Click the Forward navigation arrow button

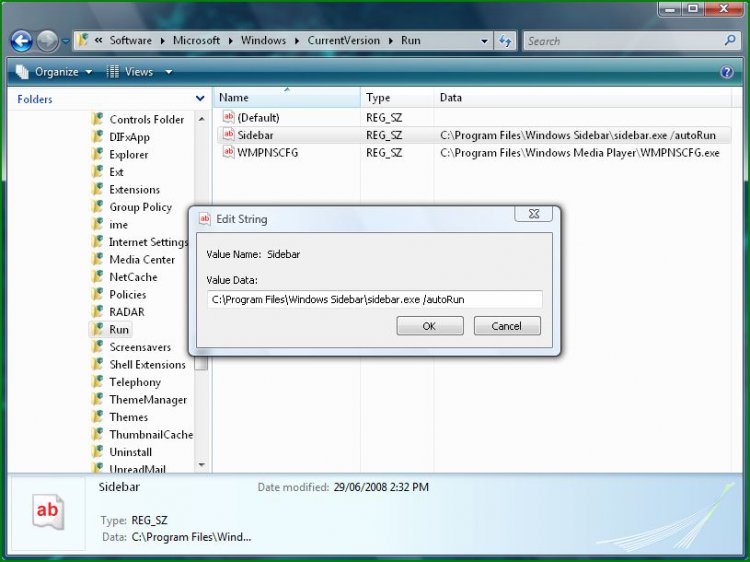point(47,41)
